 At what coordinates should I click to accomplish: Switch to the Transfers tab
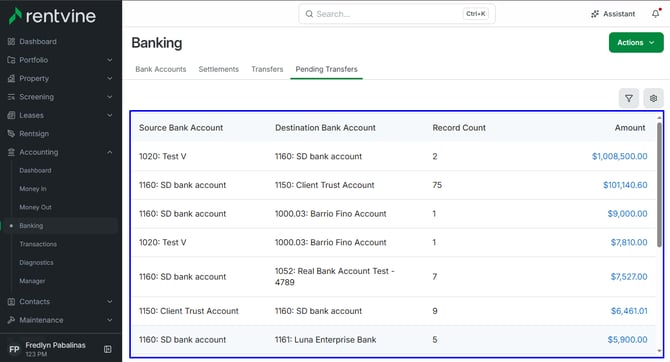(x=267, y=69)
